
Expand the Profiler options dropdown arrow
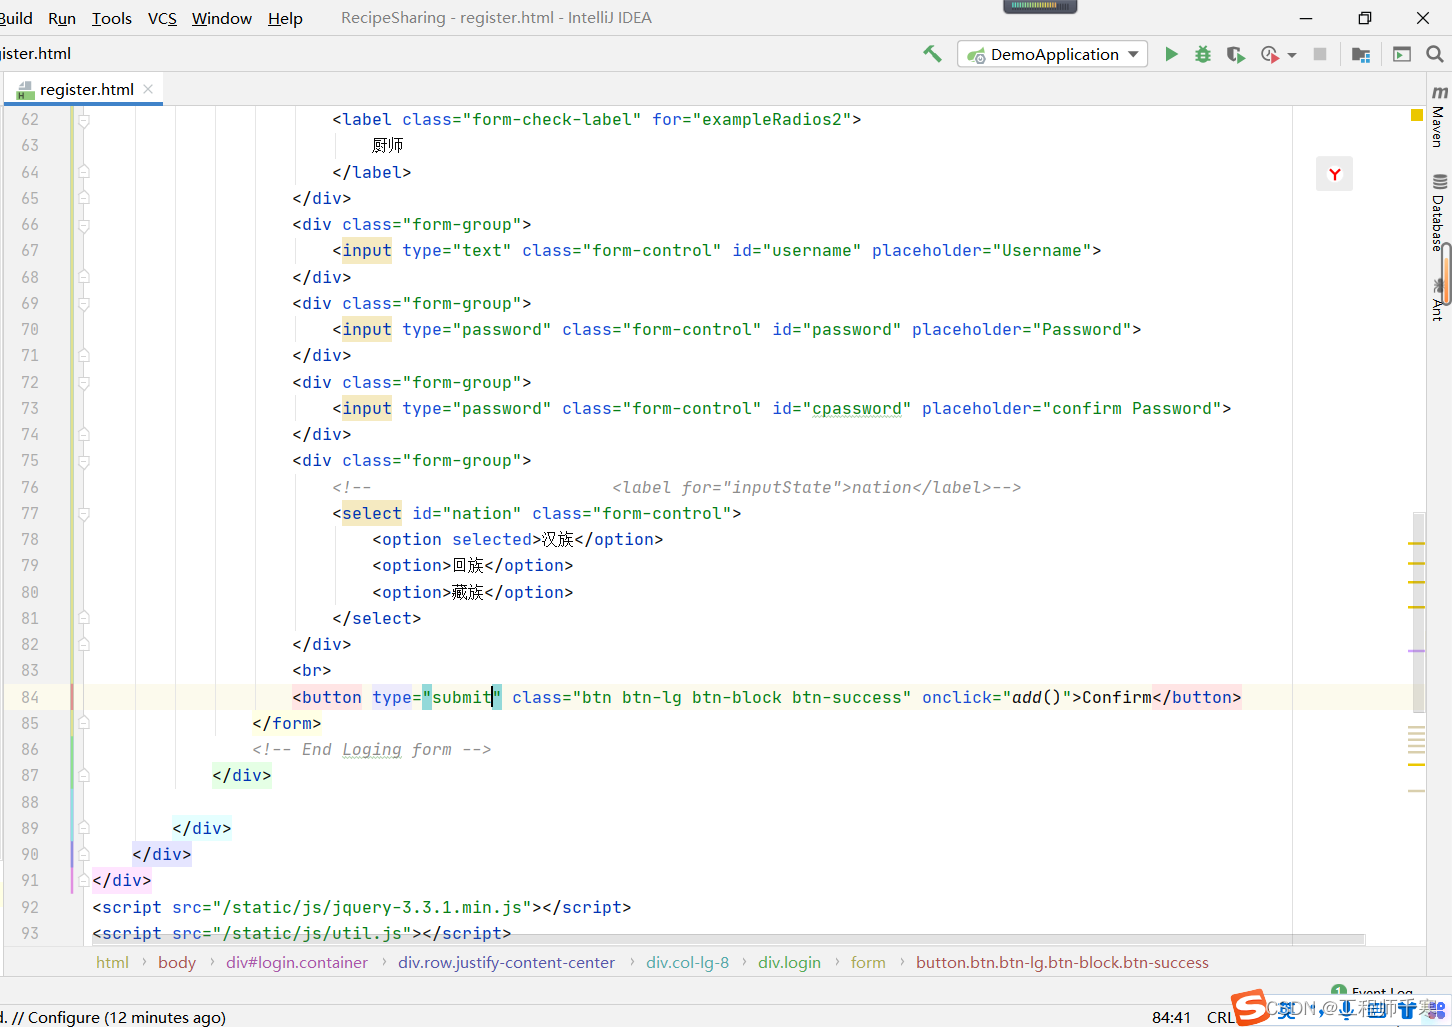[x=1292, y=54]
